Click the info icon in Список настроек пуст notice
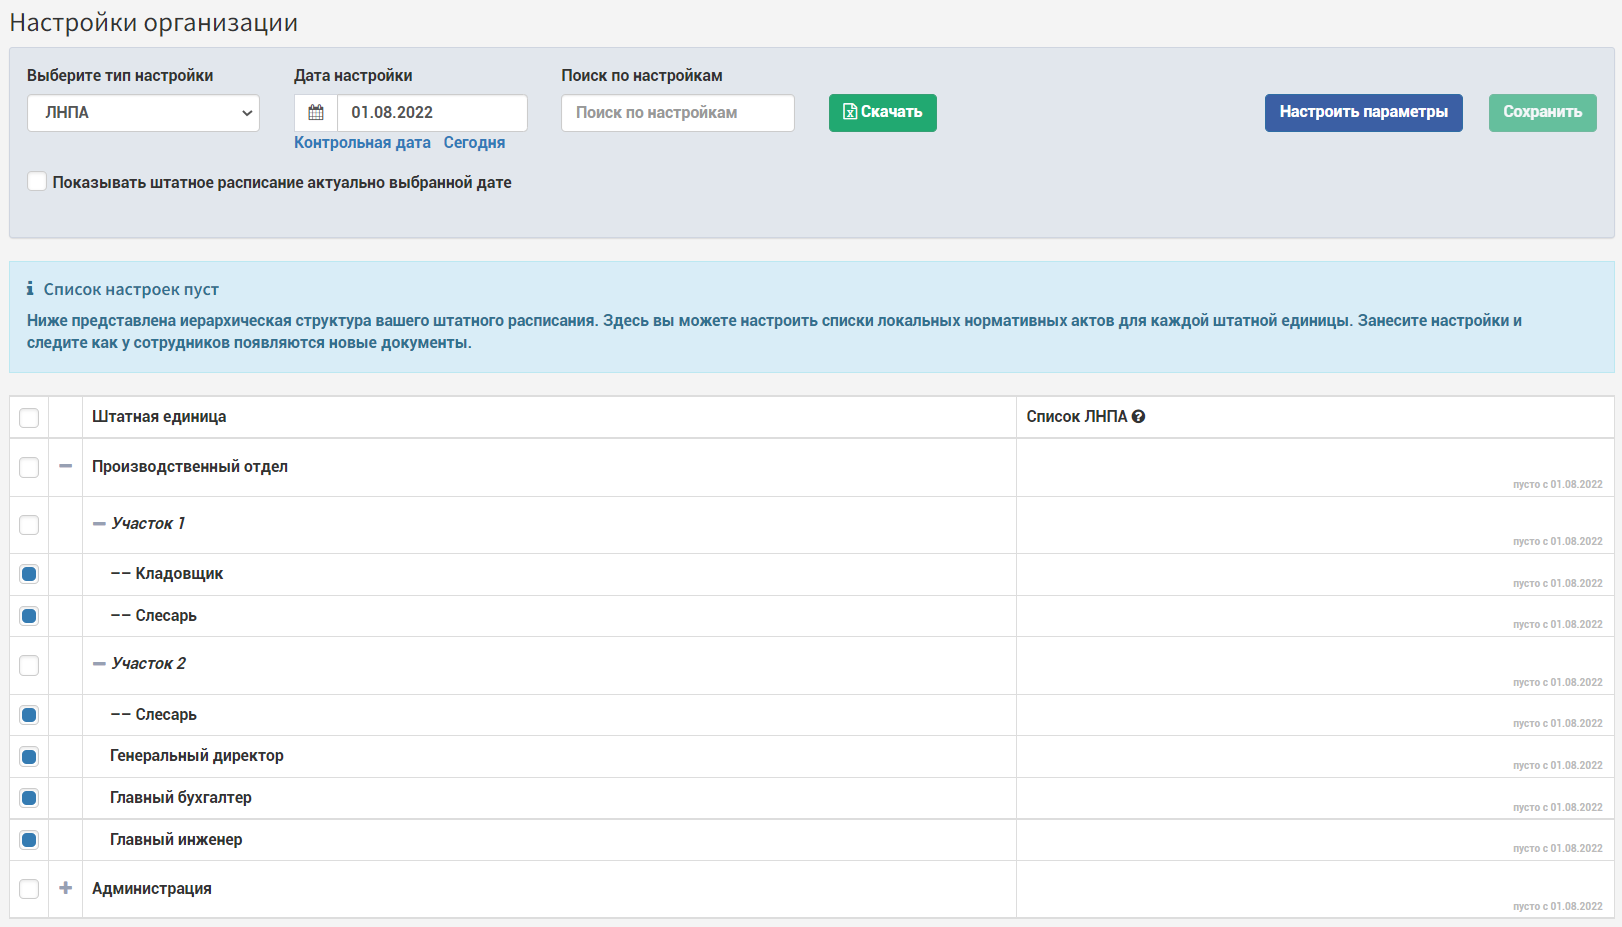 click(x=30, y=289)
